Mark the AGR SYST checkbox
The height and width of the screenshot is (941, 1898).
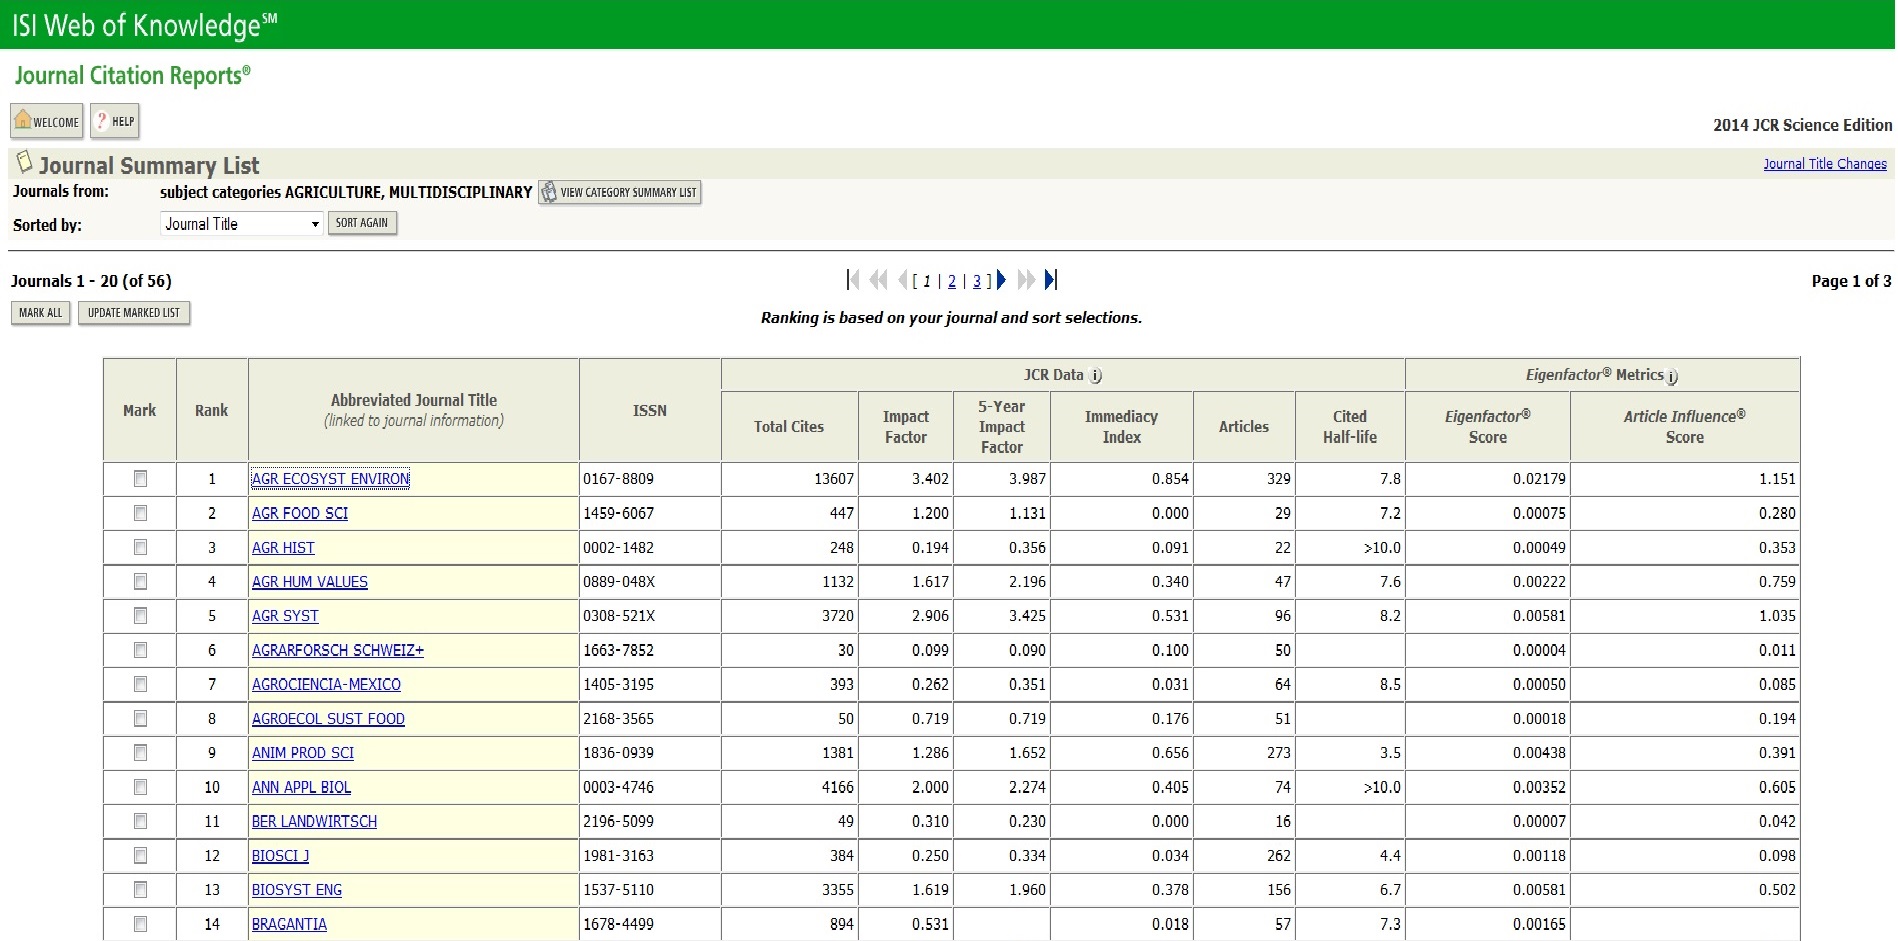click(x=141, y=615)
